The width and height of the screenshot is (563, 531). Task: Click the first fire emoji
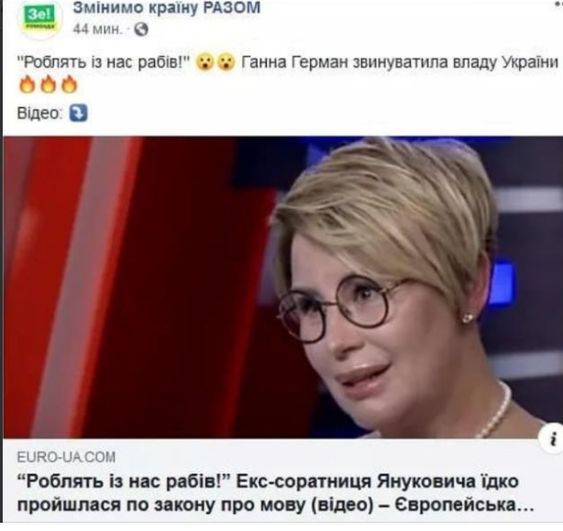(x=27, y=85)
